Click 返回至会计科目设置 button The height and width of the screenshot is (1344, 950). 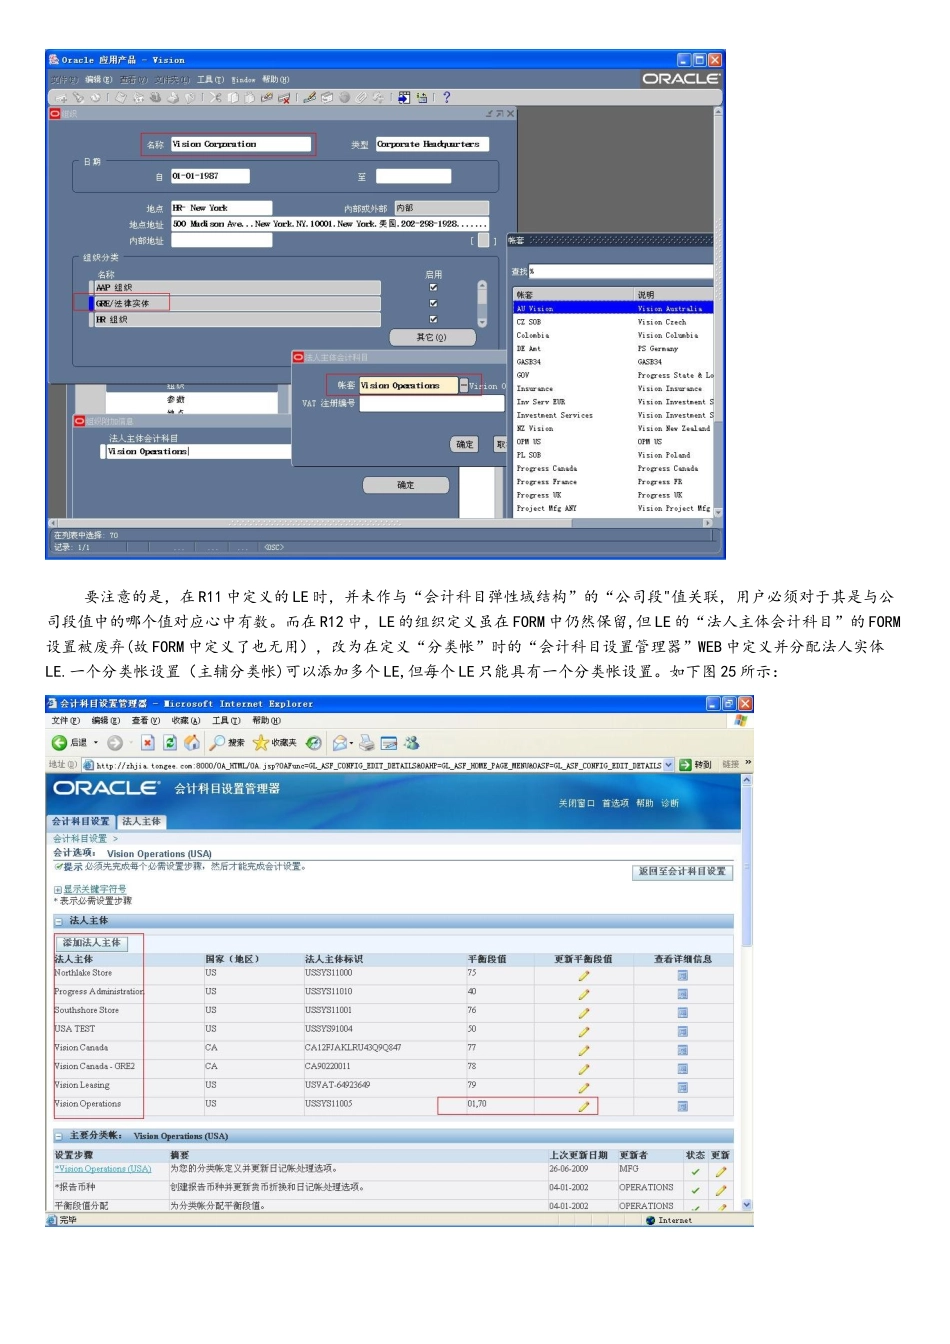coord(683,872)
